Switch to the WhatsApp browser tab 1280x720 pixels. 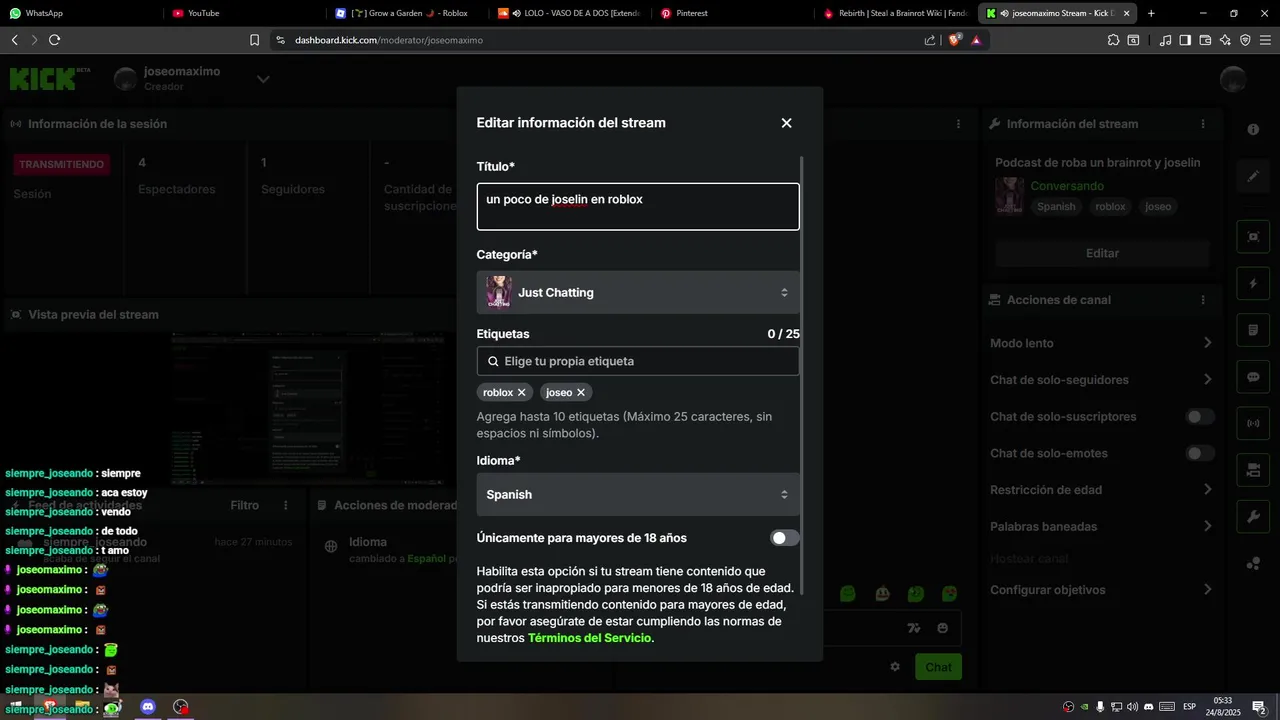(80, 13)
